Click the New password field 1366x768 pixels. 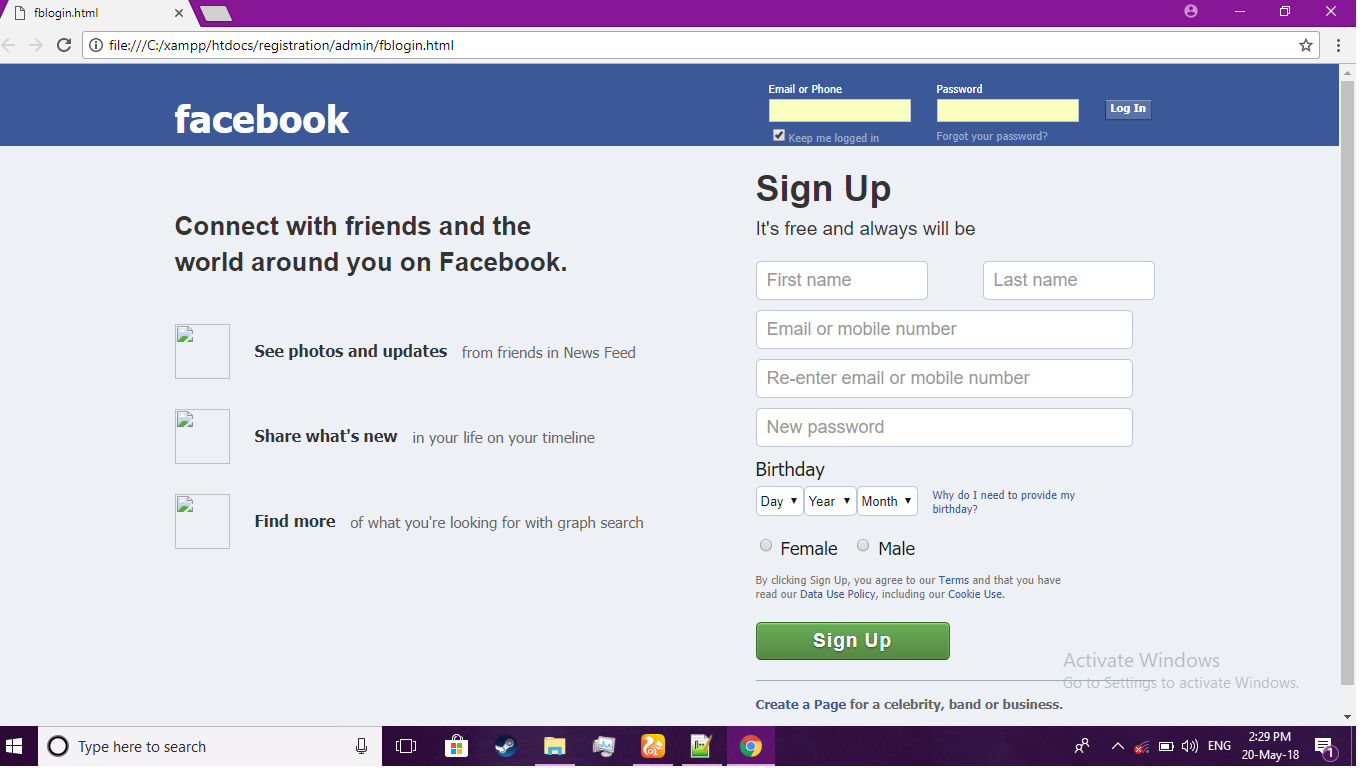[944, 427]
